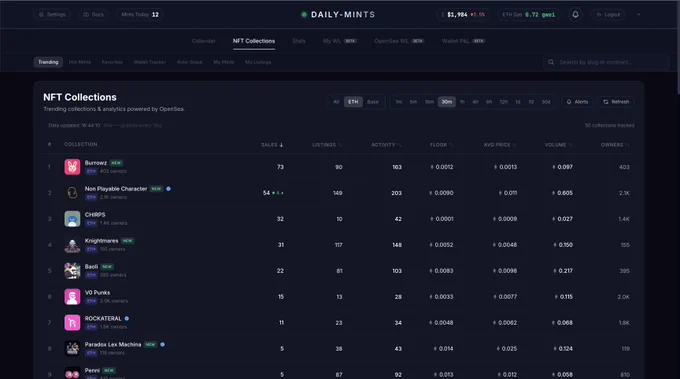Choose the 1h time range
Image resolution: width=680 pixels, height=379 pixels.
[462, 102]
